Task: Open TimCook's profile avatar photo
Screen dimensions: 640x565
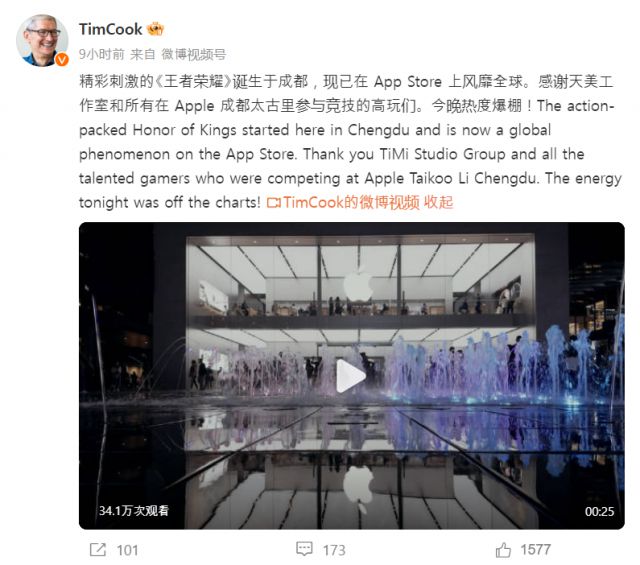Action: click(x=42, y=40)
